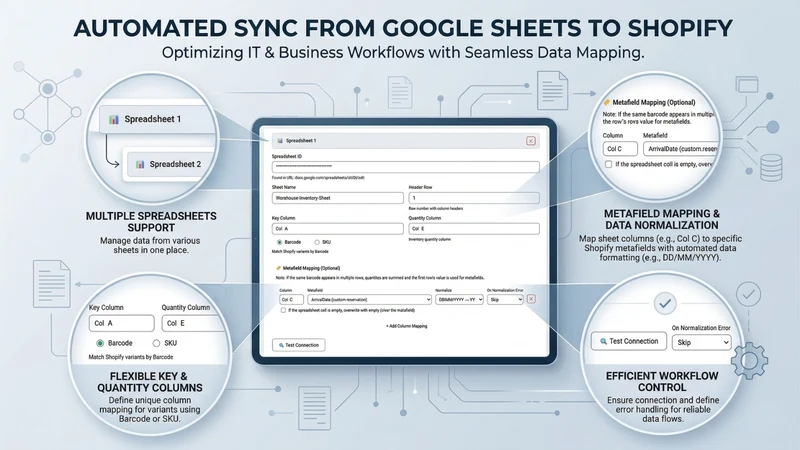Open ArrivalDate Metafield dropdown in center panel
The height and width of the screenshot is (450, 800).
point(369,299)
